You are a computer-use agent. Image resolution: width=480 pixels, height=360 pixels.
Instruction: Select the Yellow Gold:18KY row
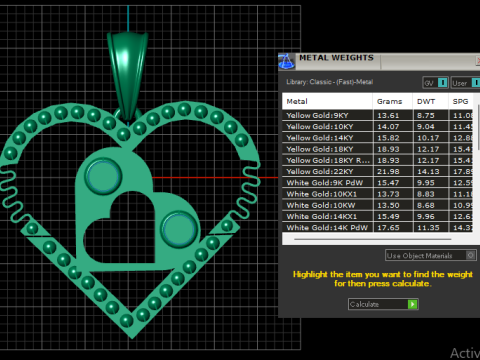(x=377, y=149)
